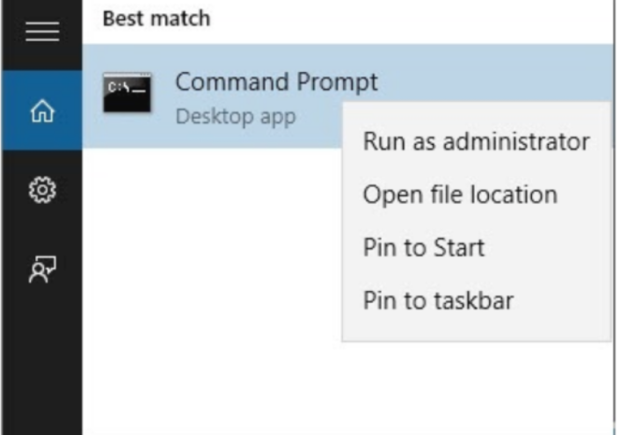Click blank header area right of Best match
The image size is (620, 435).
[411, 20]
